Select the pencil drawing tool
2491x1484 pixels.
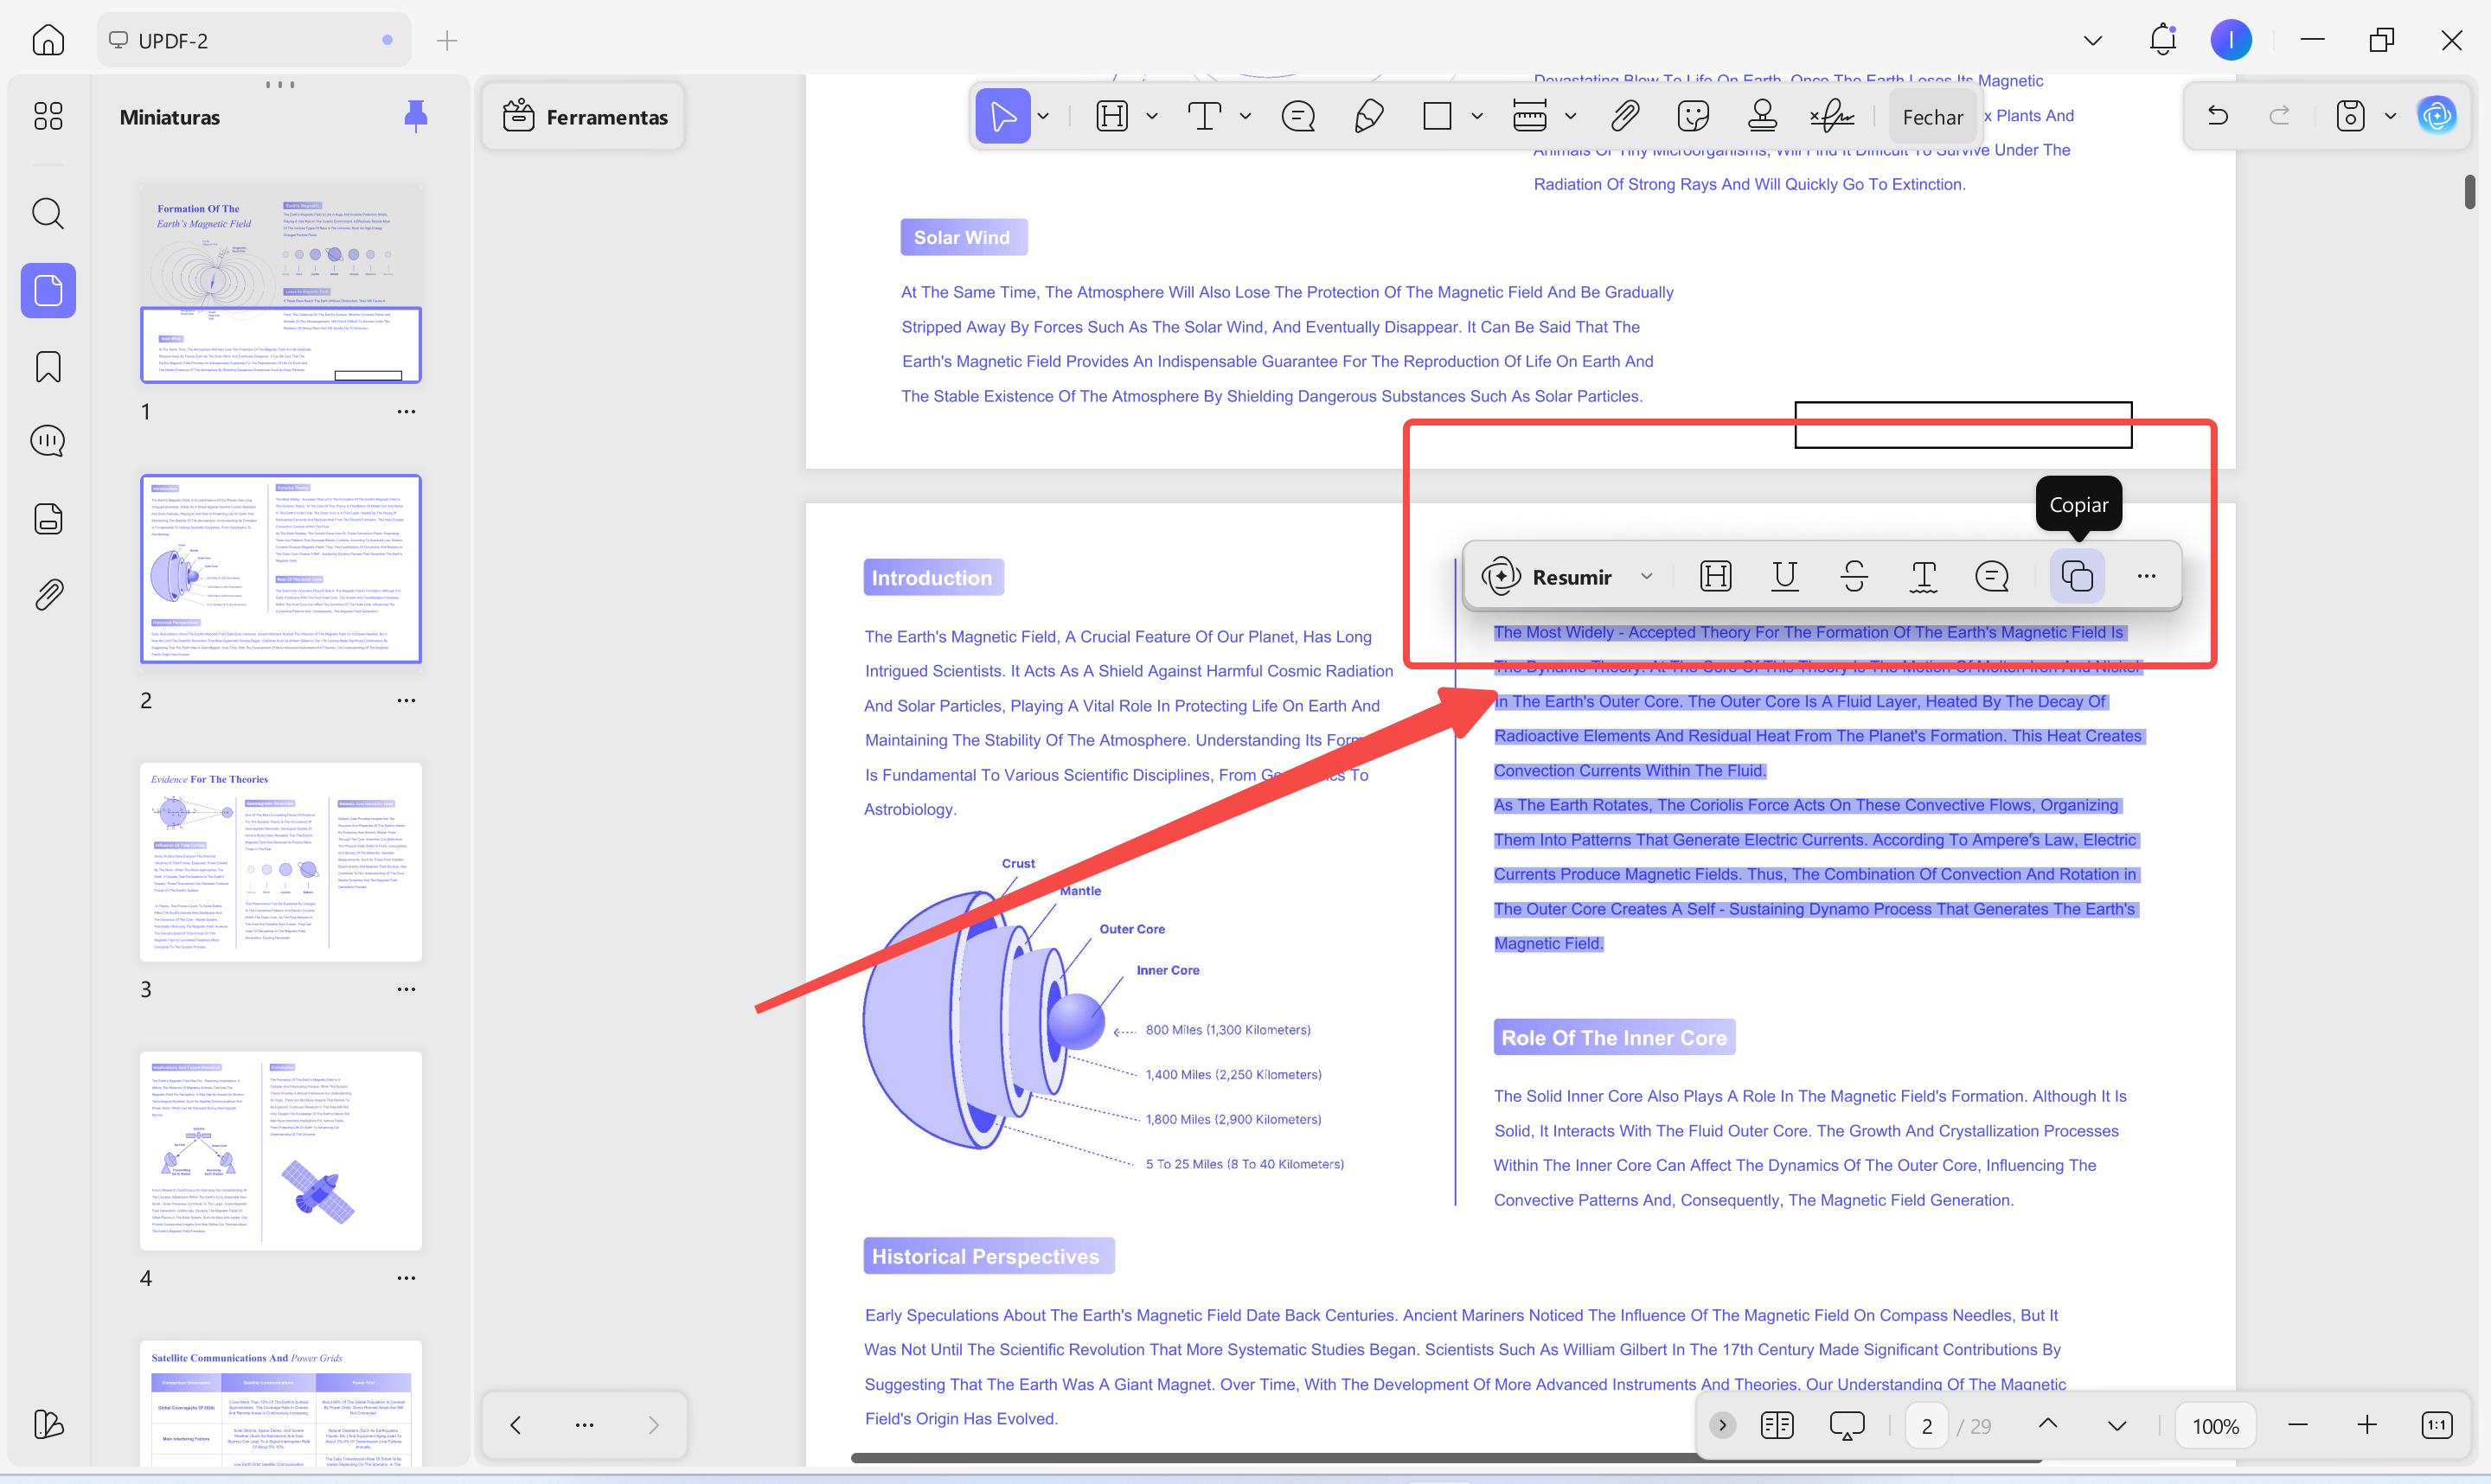[x=1368, y=117]
